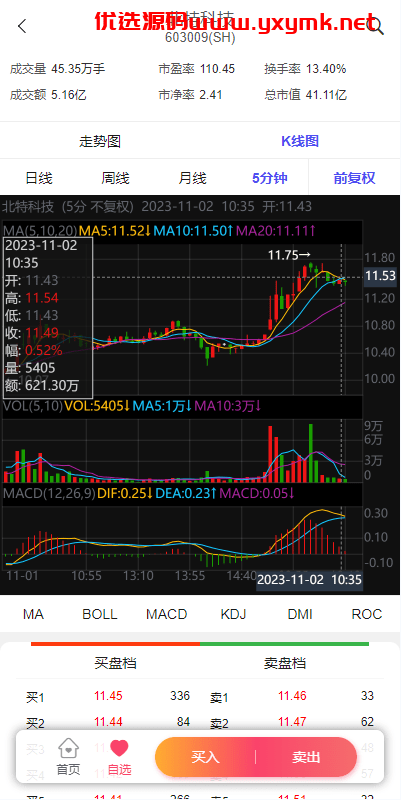Image resolution: width=401 pixels, height=800 pixels.
Task: Click the 收: 11.49 tooltip row
Action: pos(32,333)
